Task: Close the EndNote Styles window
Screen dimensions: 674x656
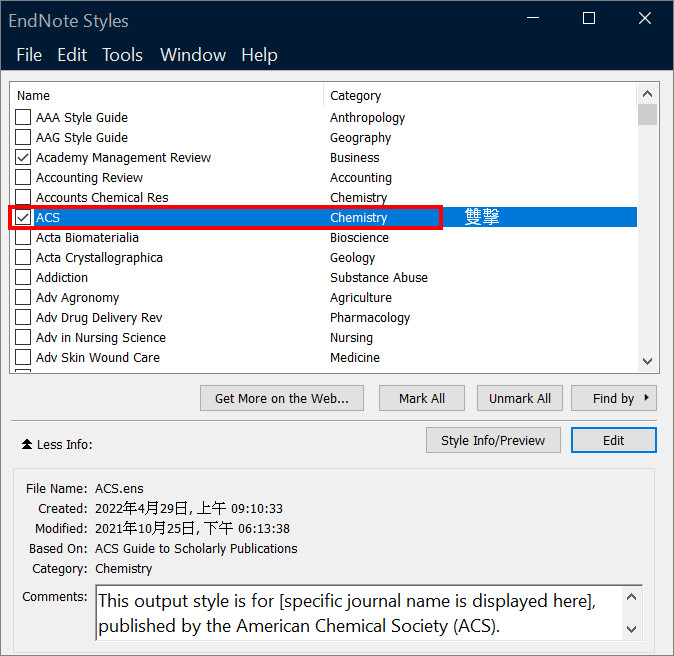Action: 645,18
